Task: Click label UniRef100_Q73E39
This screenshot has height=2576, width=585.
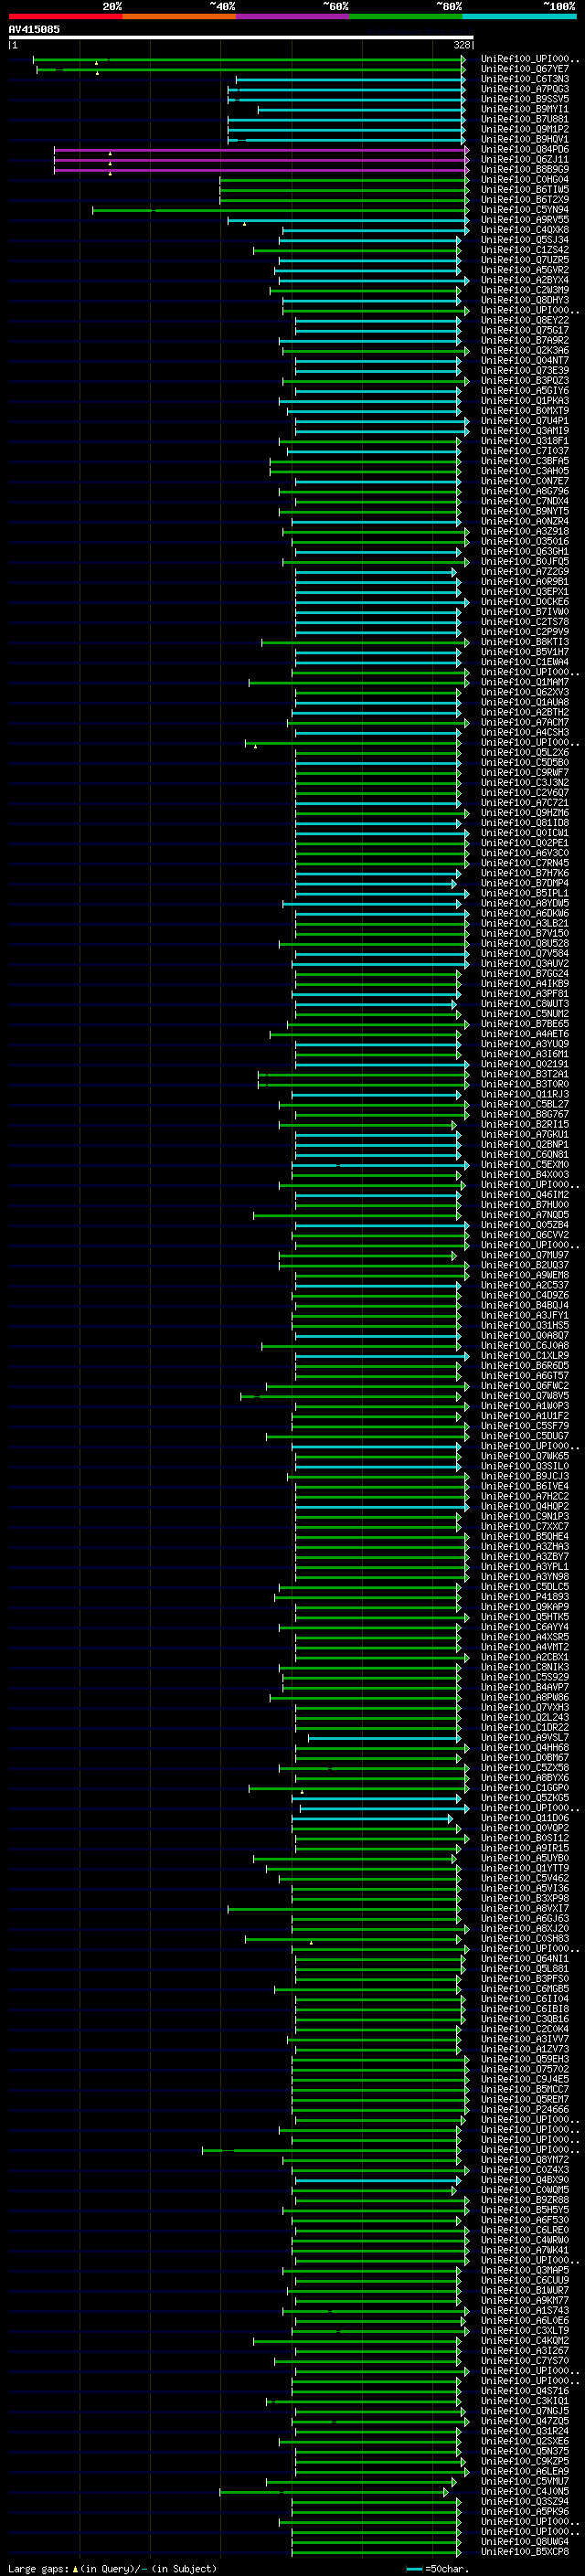Action: (525, 370)
